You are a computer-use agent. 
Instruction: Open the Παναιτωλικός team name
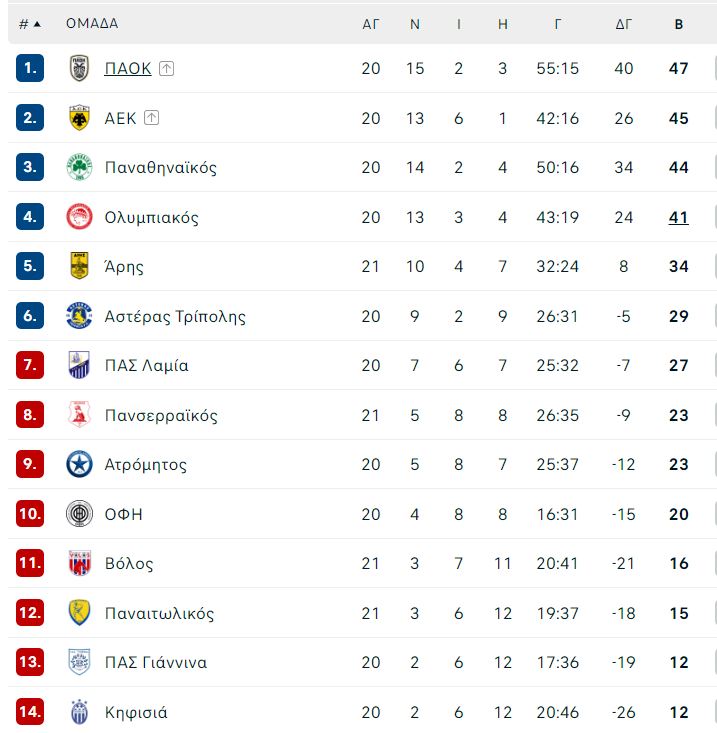[x=159, y=613]
